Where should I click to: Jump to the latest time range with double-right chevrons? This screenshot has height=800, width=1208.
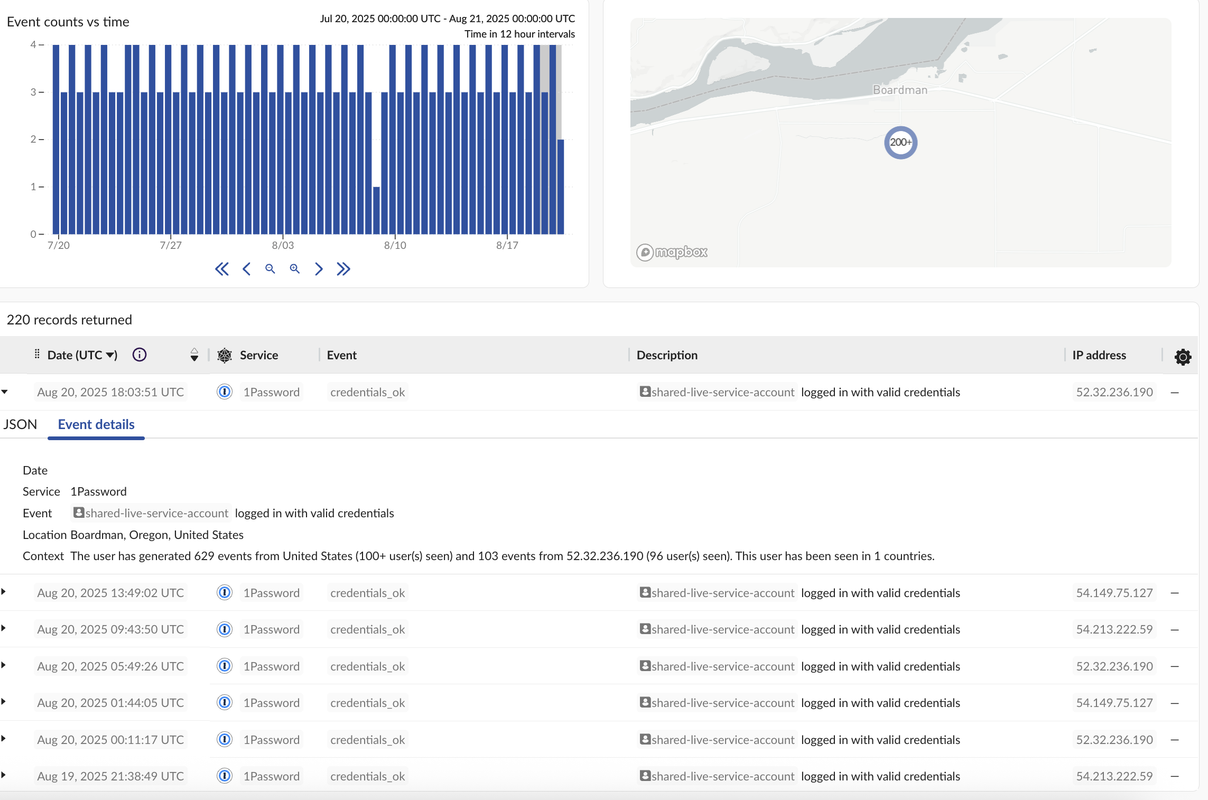pyautogui.click(x=343, y=269)
